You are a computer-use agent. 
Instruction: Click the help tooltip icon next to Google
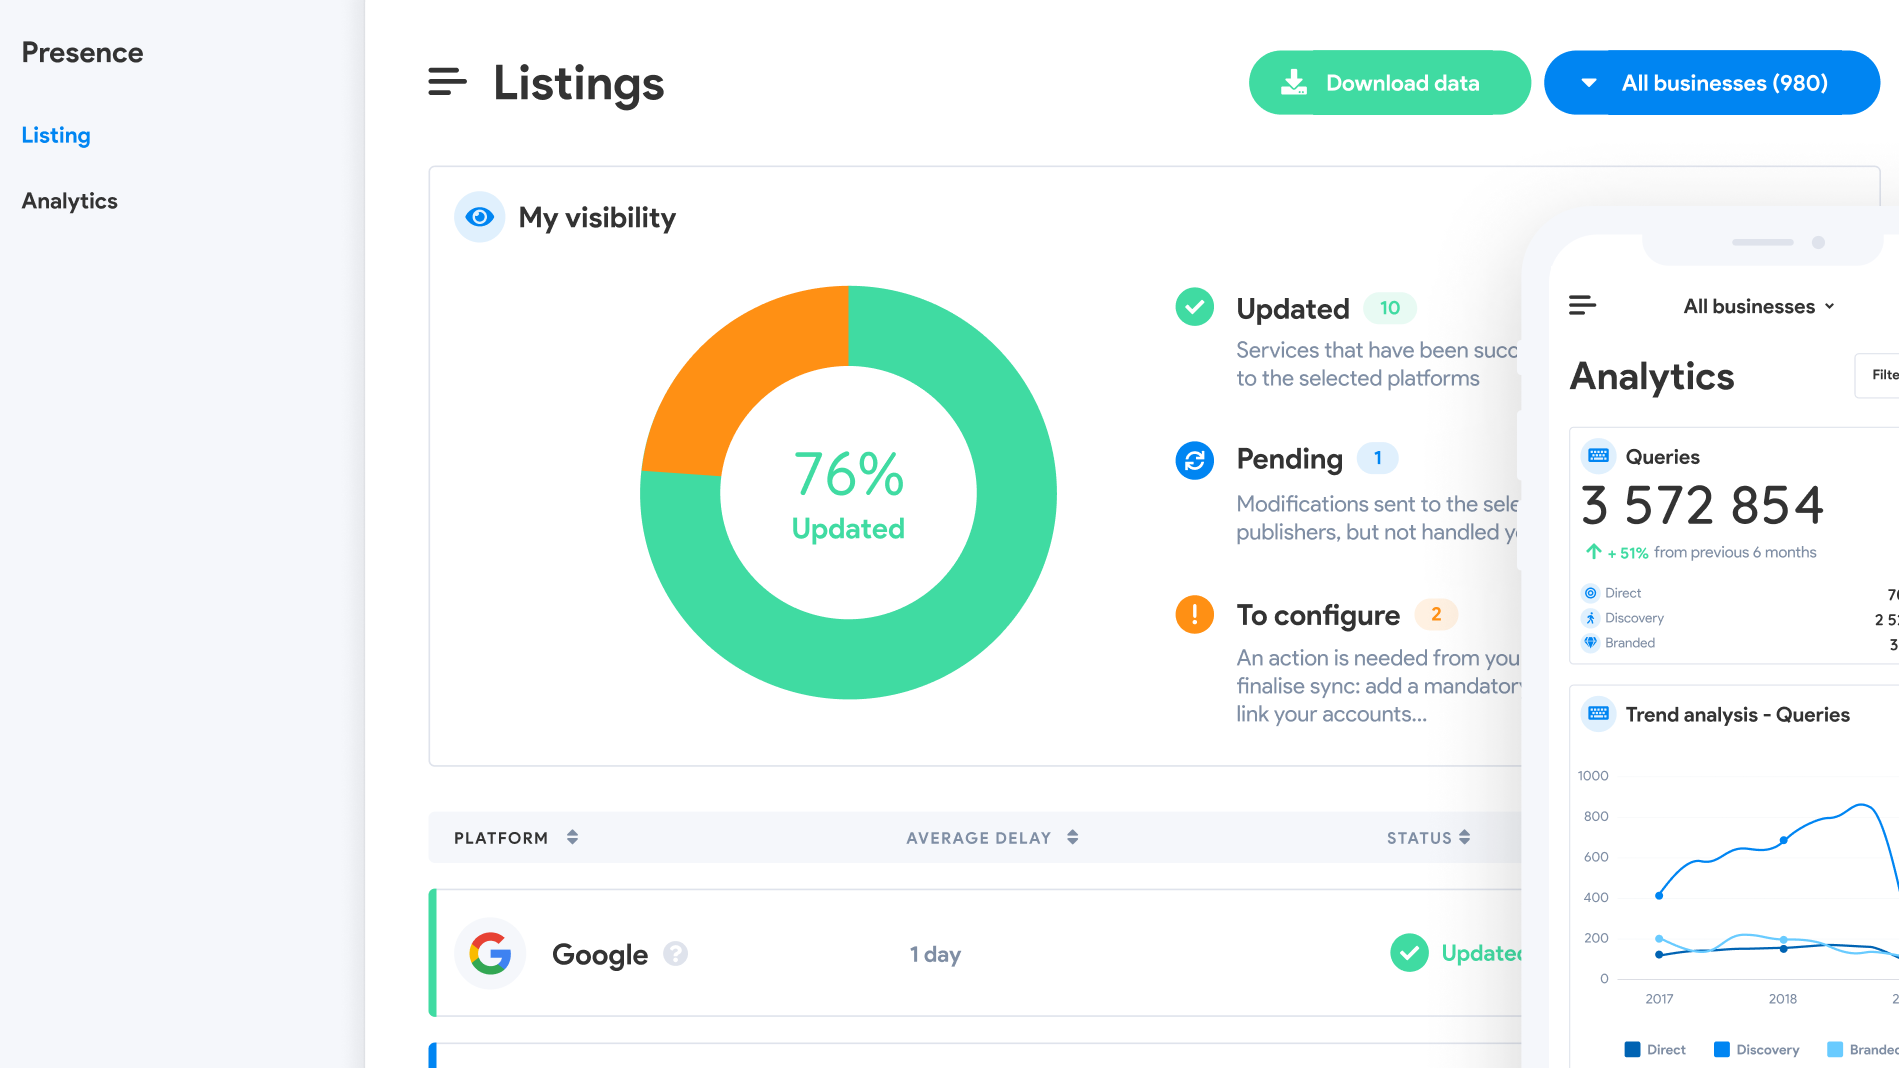pyautogui.click(x=677, y=954)
